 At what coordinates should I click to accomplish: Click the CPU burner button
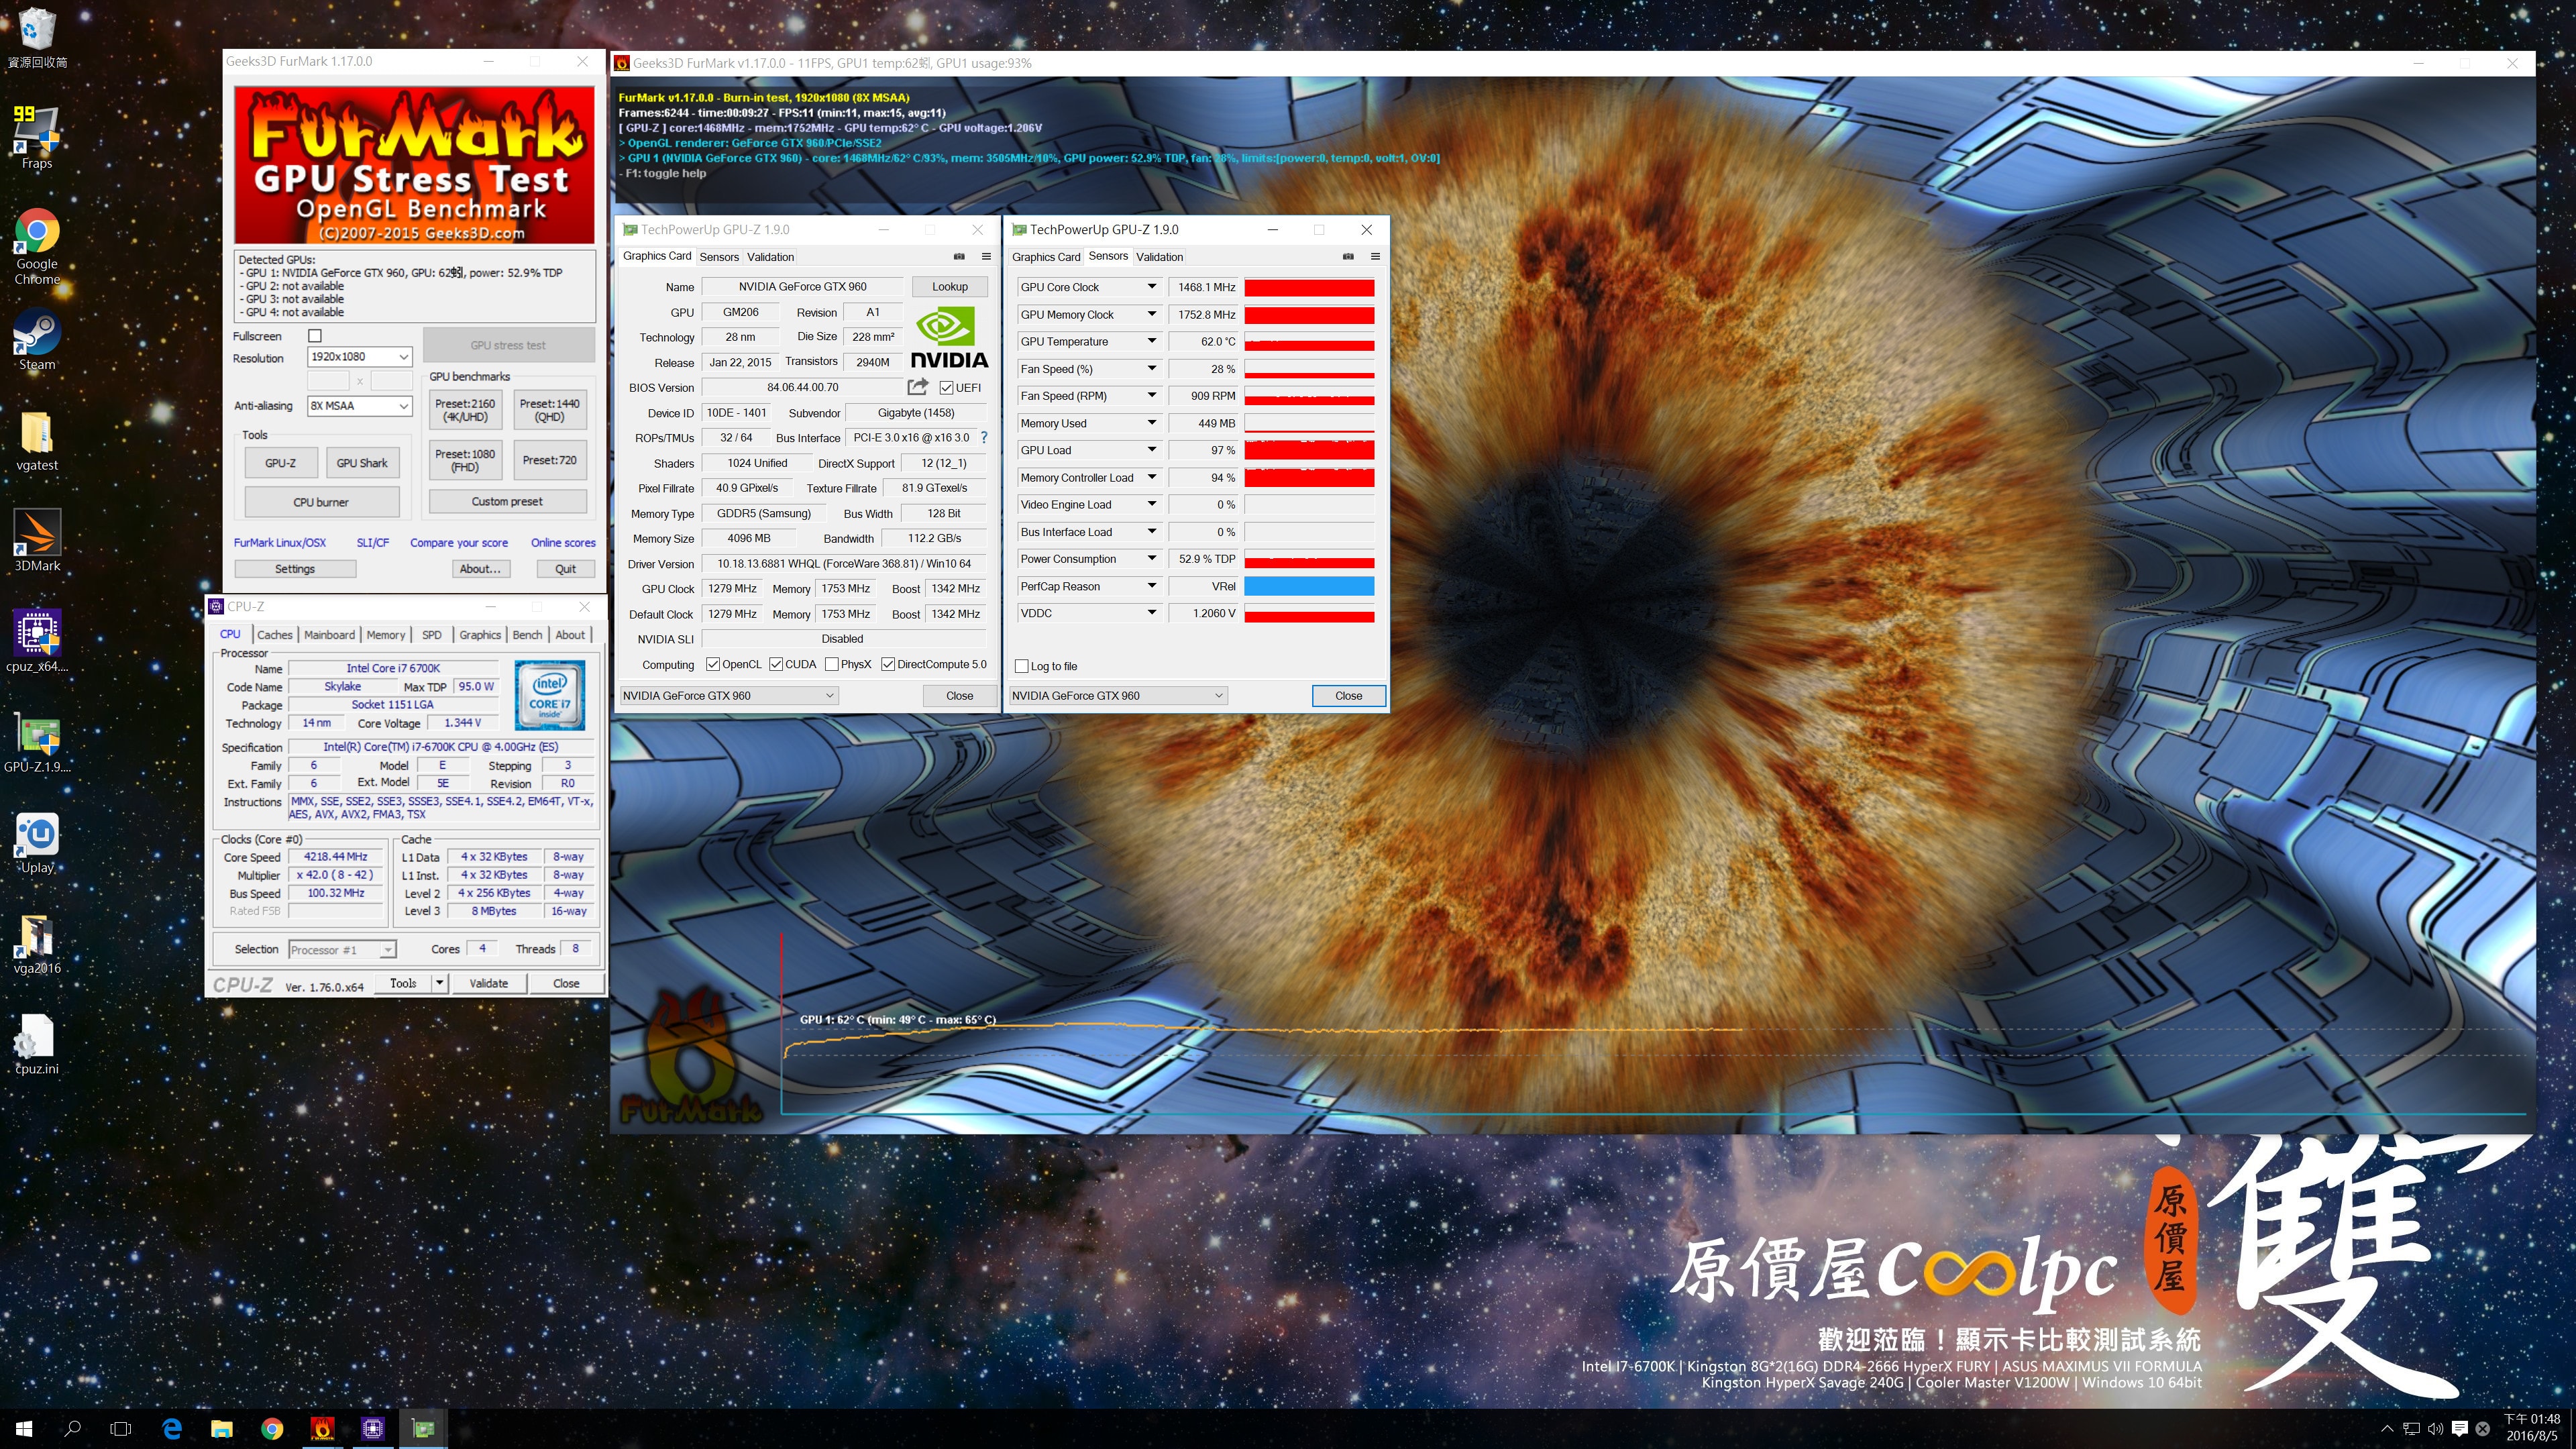[321, 502]
